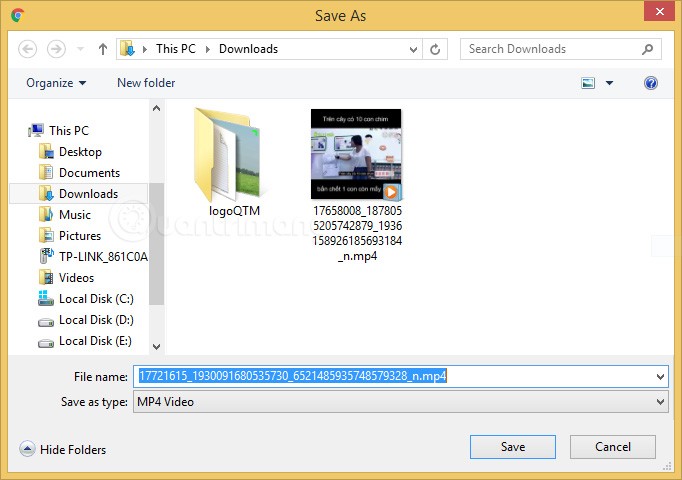This screenshot has height=480, width=682.
Task: Click Hide Folders toggle
Action: coord(62,450)
